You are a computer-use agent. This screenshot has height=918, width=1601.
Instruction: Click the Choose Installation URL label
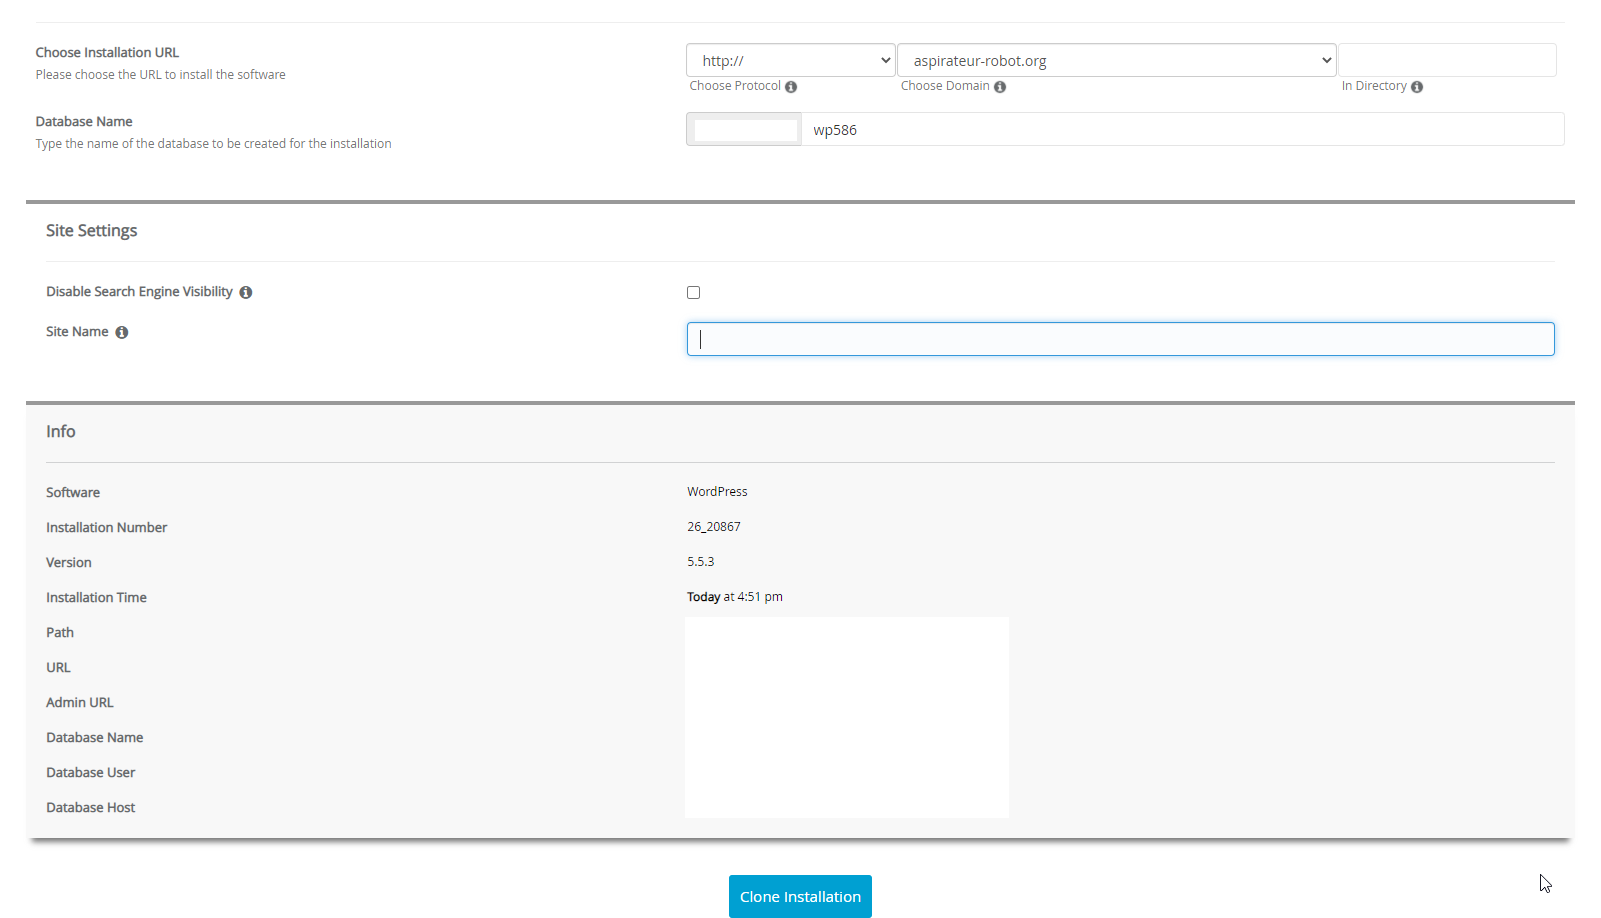tap(107, 53)
